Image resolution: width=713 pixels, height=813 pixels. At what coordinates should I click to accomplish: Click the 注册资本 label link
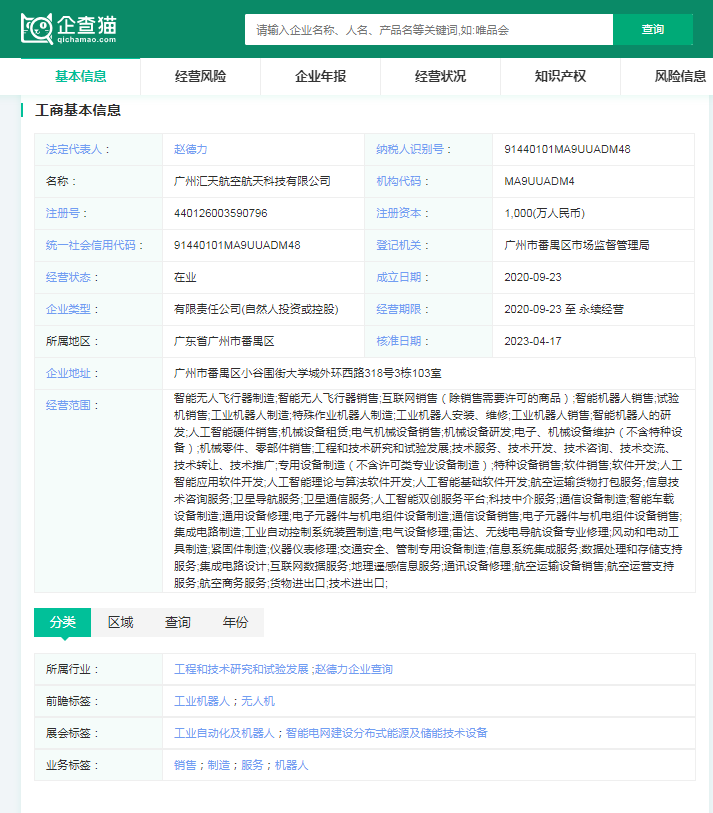(399, 213)
